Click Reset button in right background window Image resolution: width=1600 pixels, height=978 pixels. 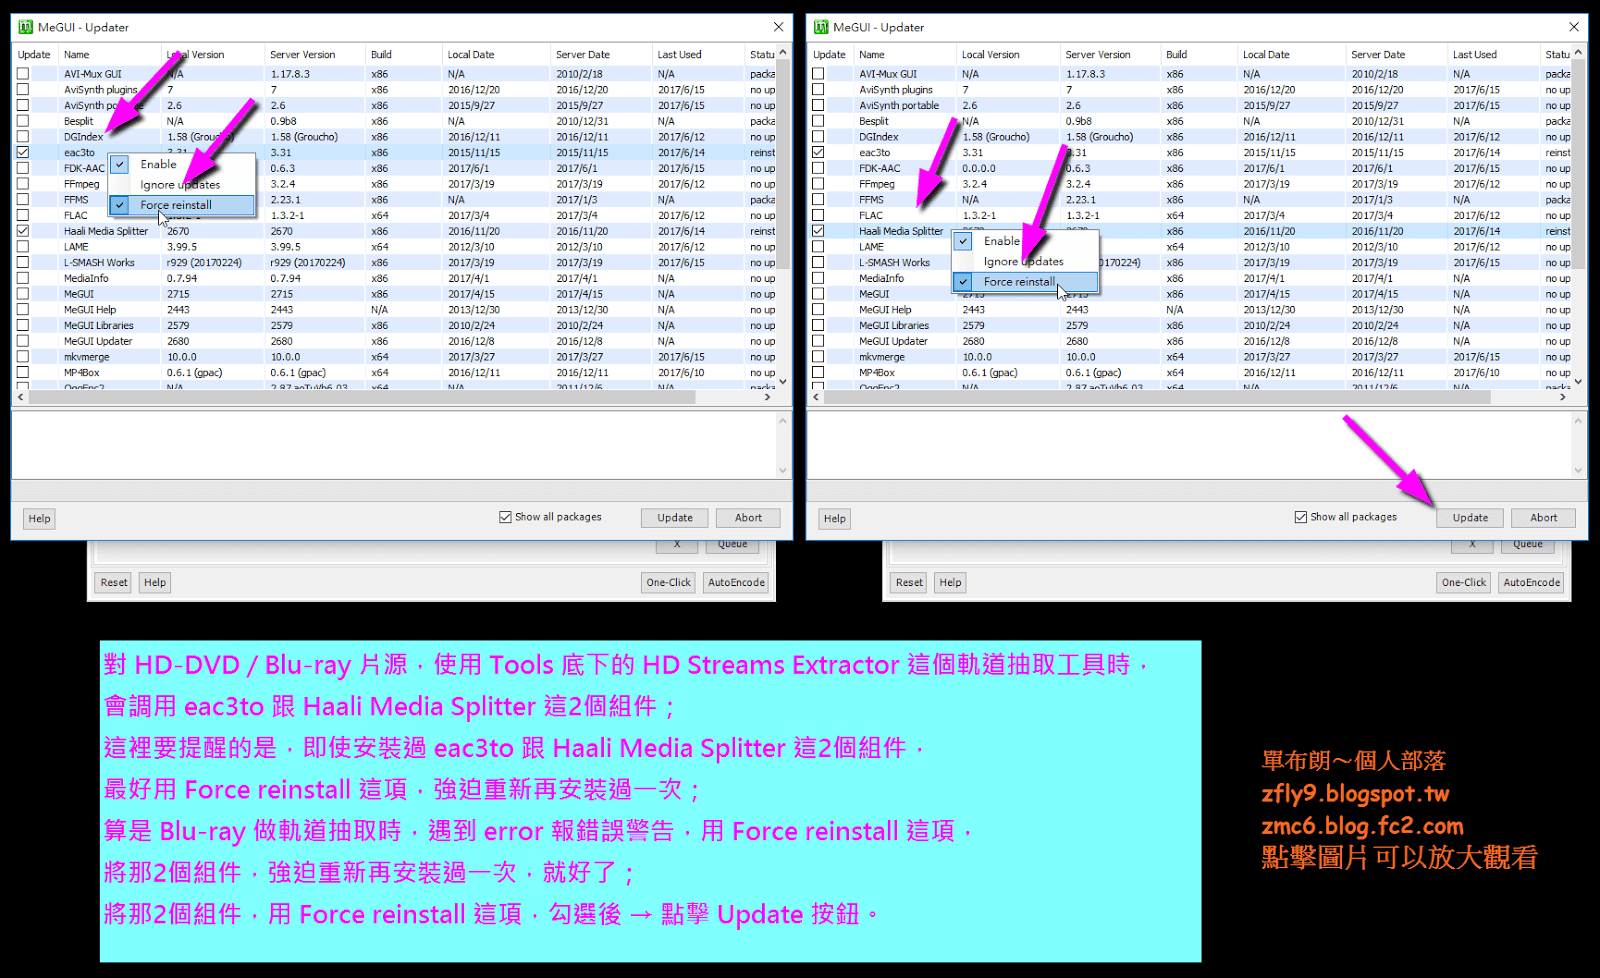[909, 582]
